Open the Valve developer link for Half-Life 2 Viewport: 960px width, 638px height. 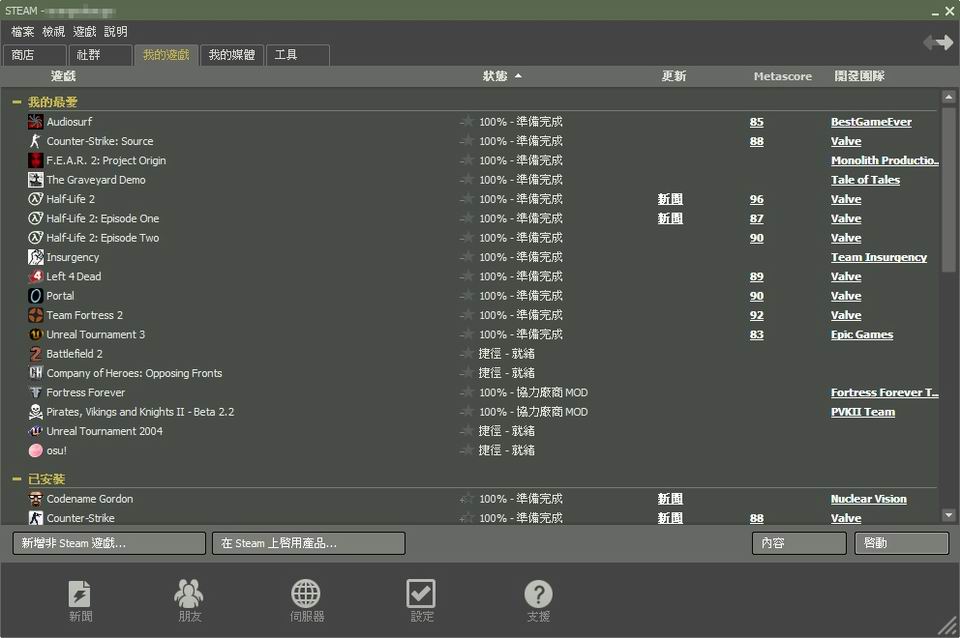(x=846, y=199)
